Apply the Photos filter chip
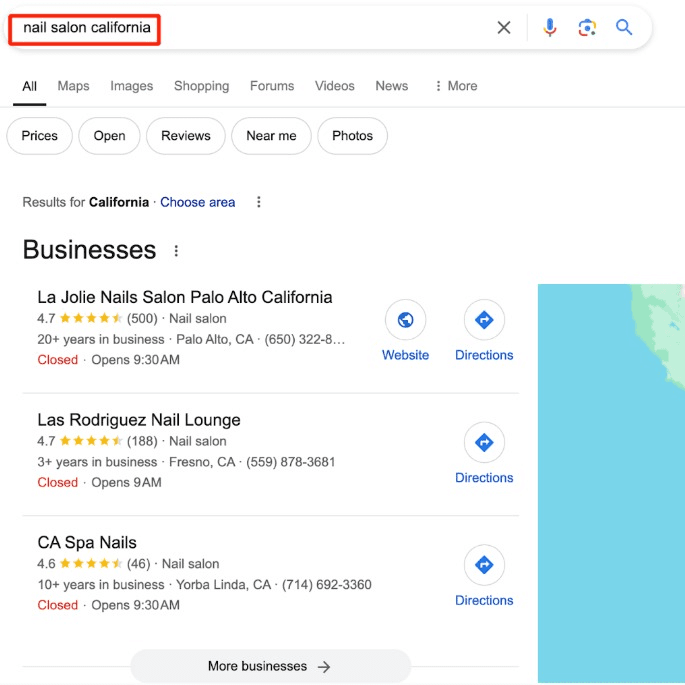The width and height of the screenshot is (685, 685). tap(352, 136)
